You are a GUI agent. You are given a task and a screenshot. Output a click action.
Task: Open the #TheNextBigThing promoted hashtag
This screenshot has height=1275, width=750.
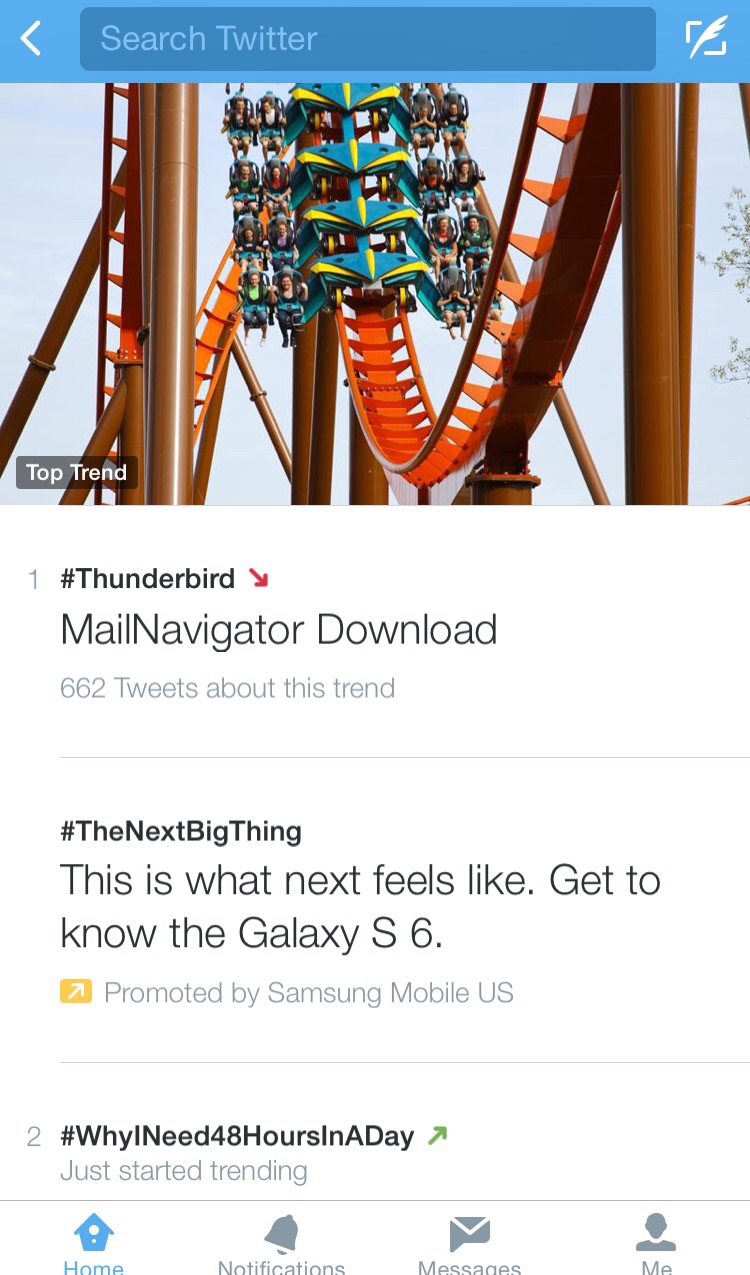(180, 831)
